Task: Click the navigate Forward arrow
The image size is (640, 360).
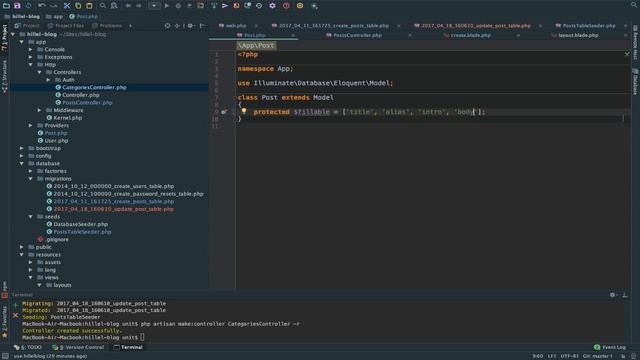Action: click(x=139, y=6)
